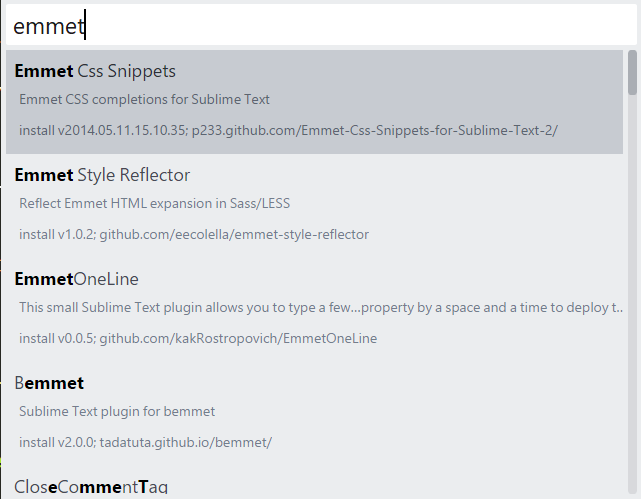Click 'Sublime Text plugin for bemmet' description
The width and height of the screenshot is (641, 499).
(117, 411)
